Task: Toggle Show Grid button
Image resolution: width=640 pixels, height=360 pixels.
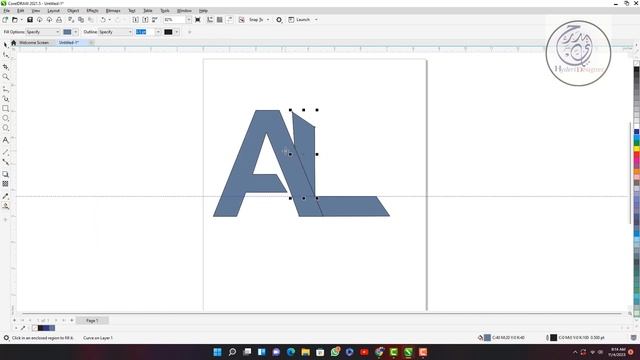Action: (x=220, y=20)
